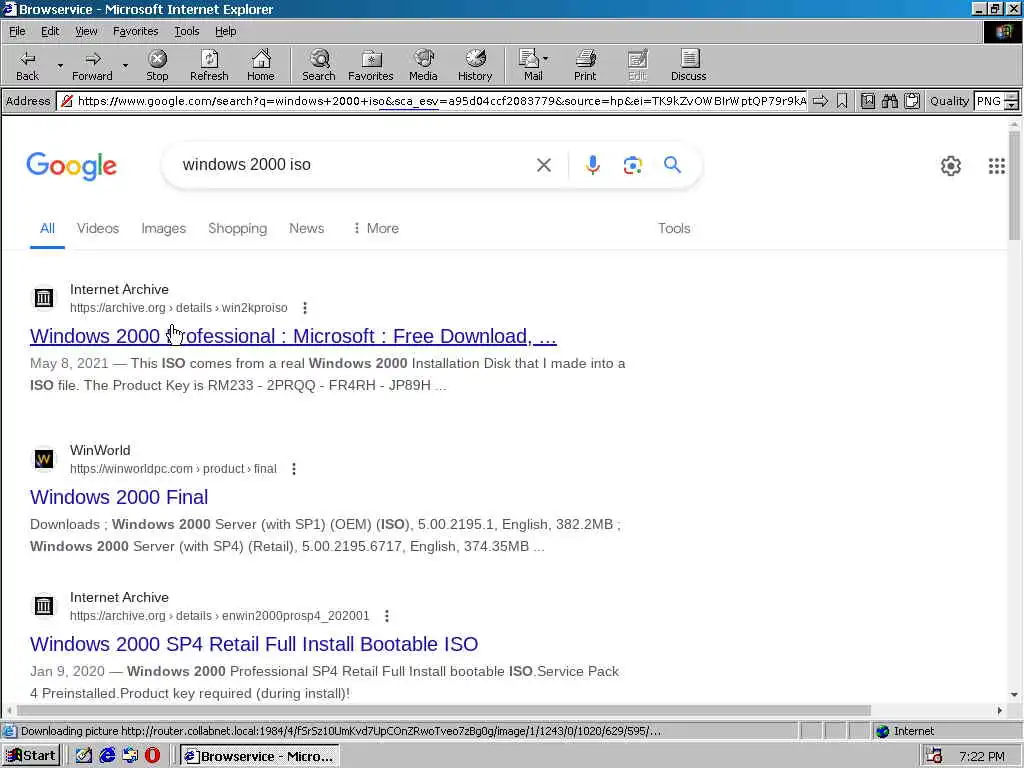Open the search Tools options

(x=674, y=229)
